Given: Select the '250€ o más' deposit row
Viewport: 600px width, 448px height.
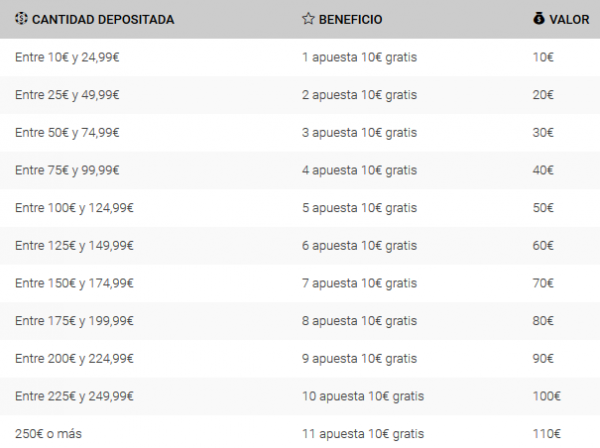Looking at the screenshot, I should pyautogui.click(x=300, y=432).
